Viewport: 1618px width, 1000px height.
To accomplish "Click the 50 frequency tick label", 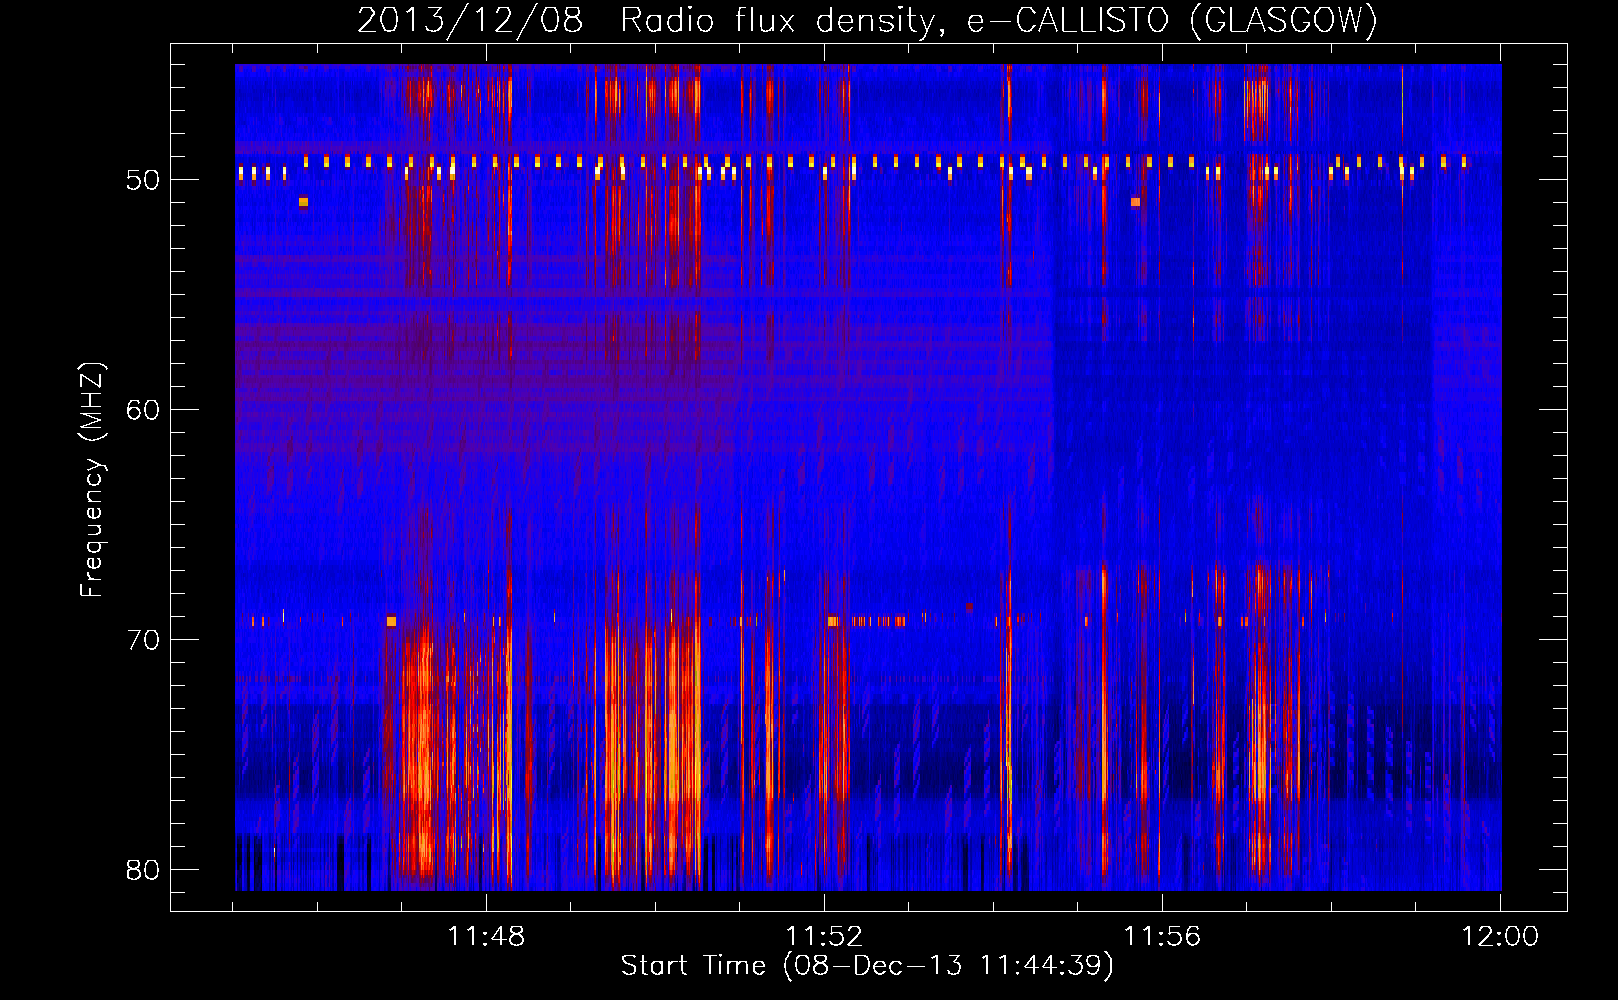I will click(x=143, y=180).
